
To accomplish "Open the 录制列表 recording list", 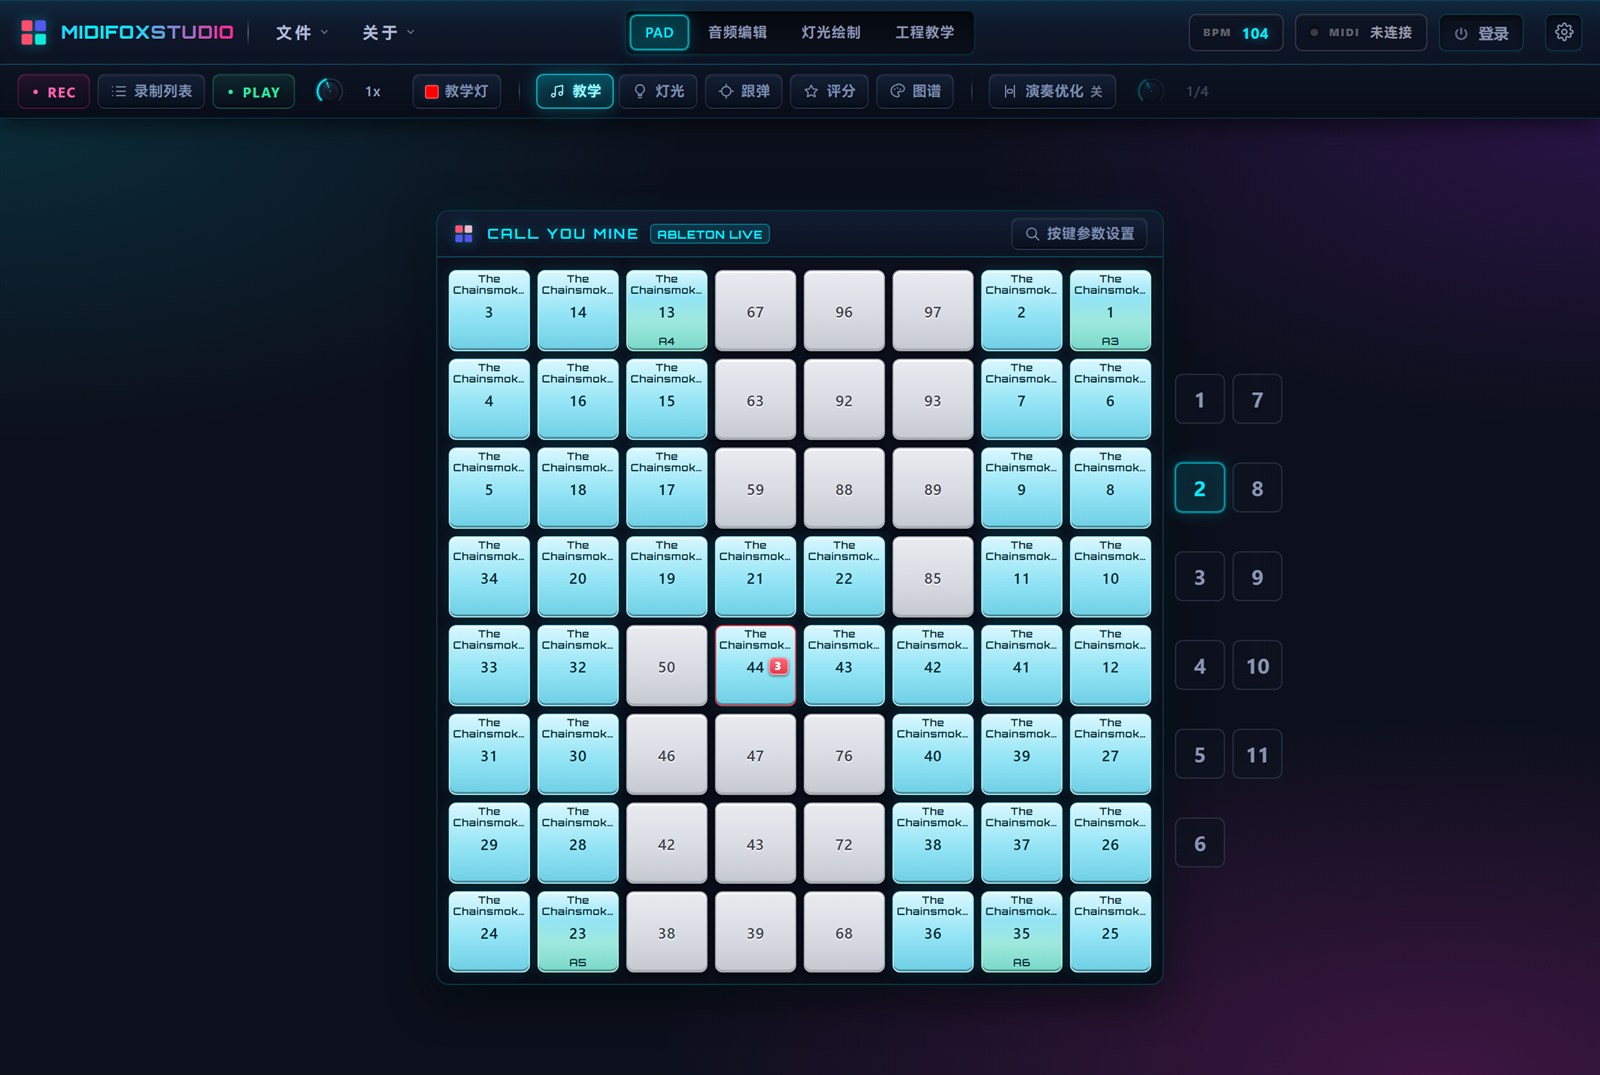I will (151, 91).
